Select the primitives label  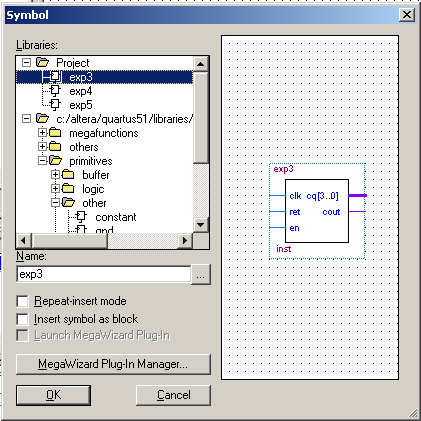(x=91, y=161)
